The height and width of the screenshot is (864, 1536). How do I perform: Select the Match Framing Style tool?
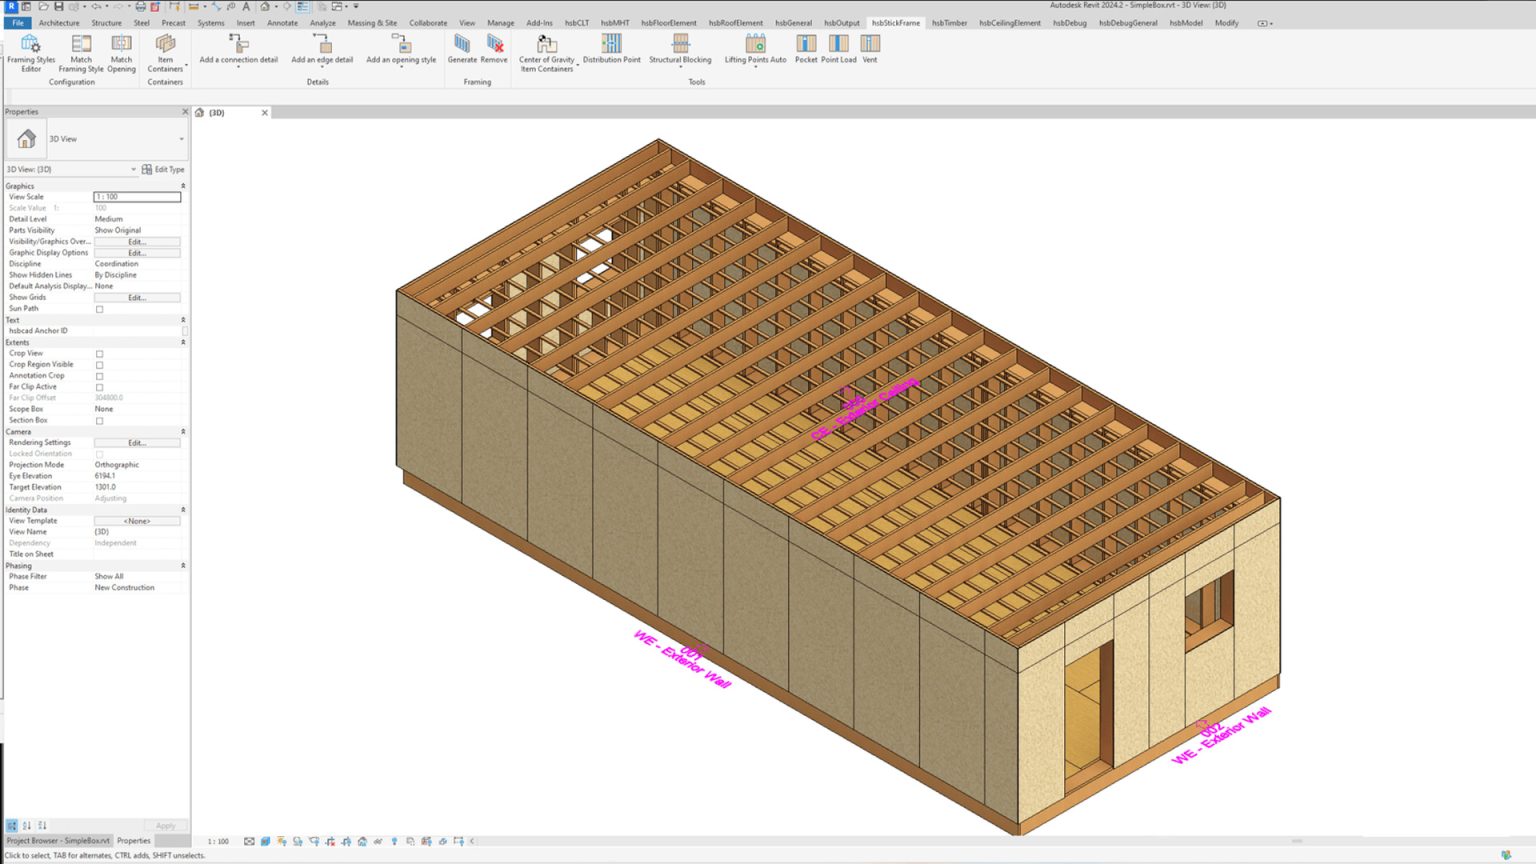81,50
